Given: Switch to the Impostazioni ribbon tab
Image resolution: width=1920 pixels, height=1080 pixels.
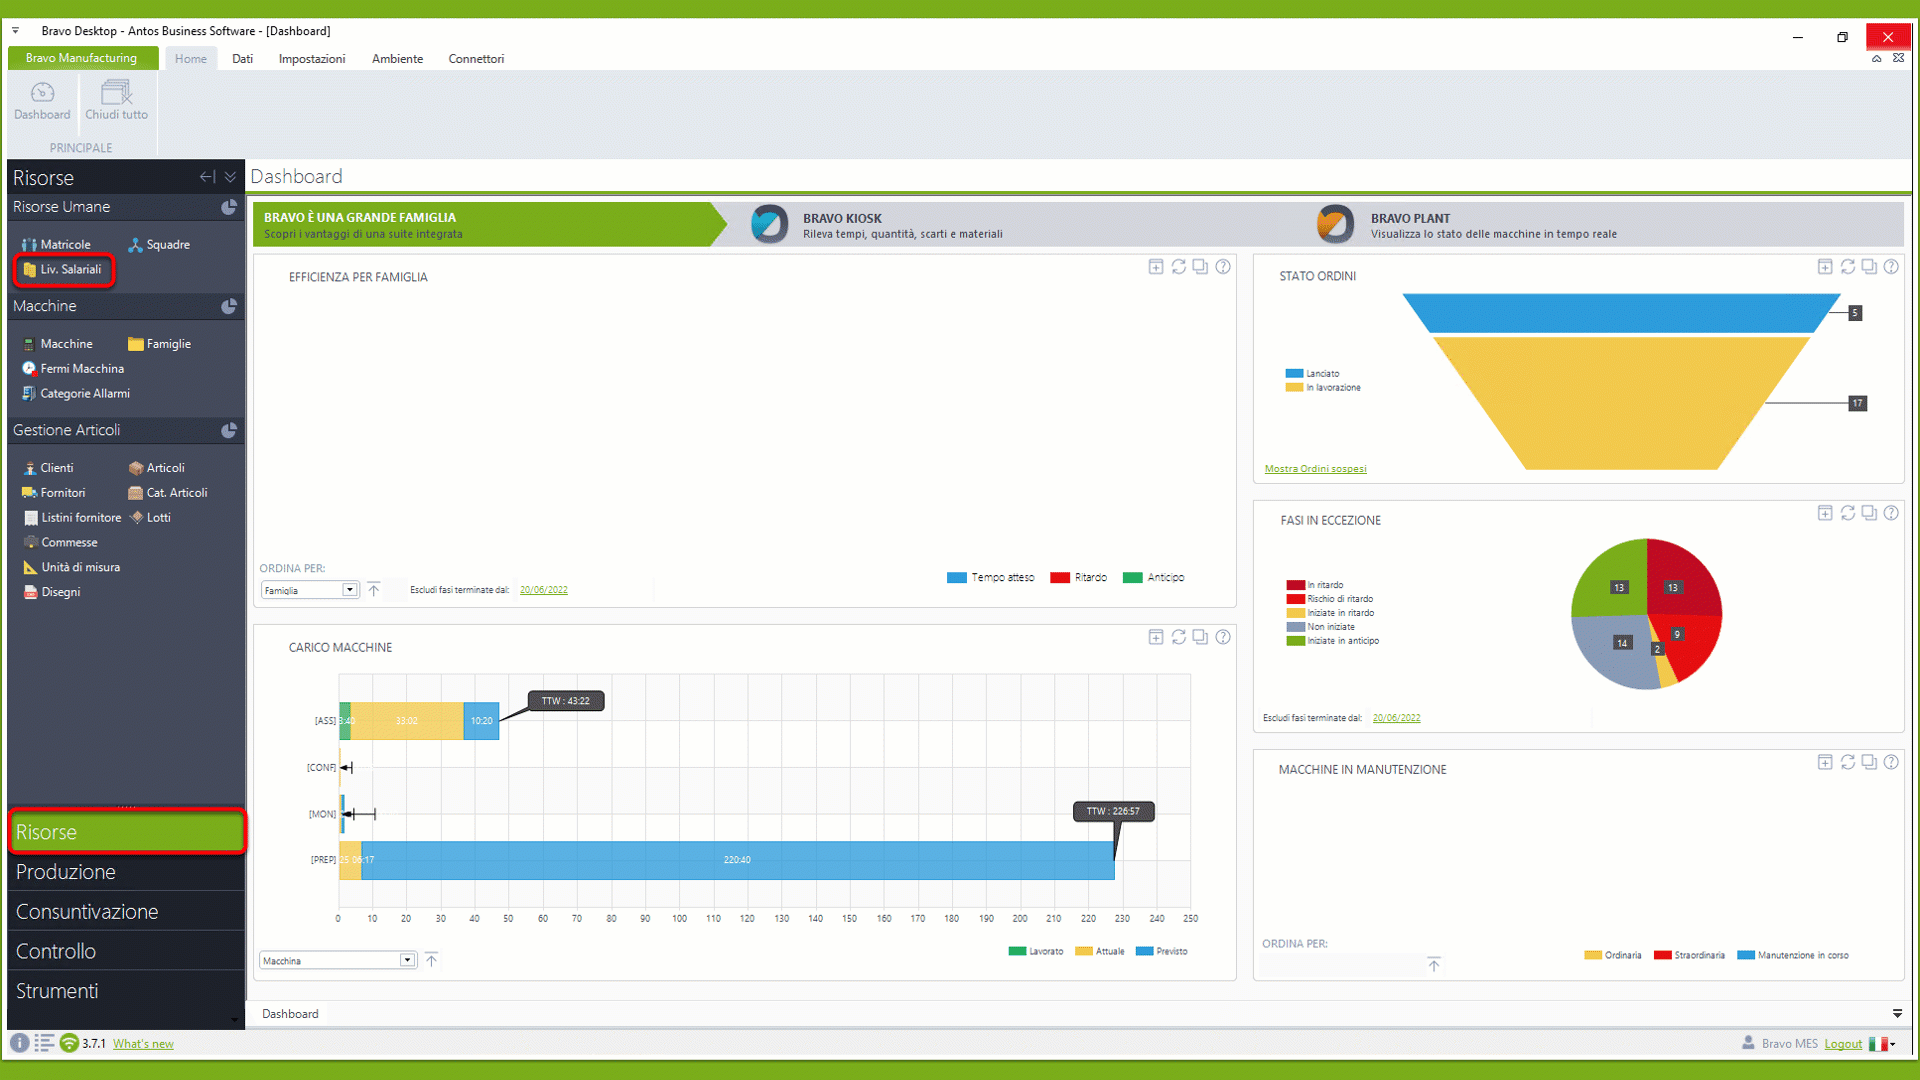Looking at the screenshot, I should point(312,59).
